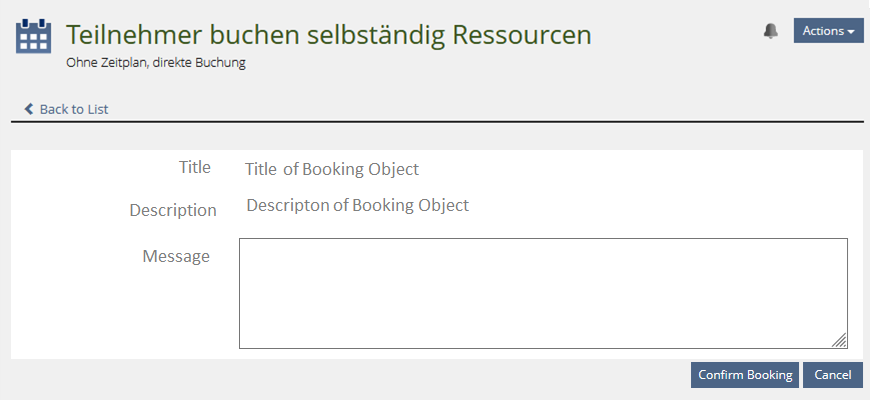
Task: Click the Description field label
Action: tap(173, 210)
